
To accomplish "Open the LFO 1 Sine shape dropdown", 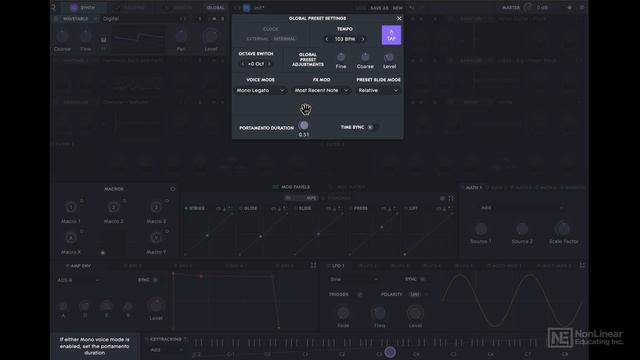I will pyautogui.click(x=354, y=279).
